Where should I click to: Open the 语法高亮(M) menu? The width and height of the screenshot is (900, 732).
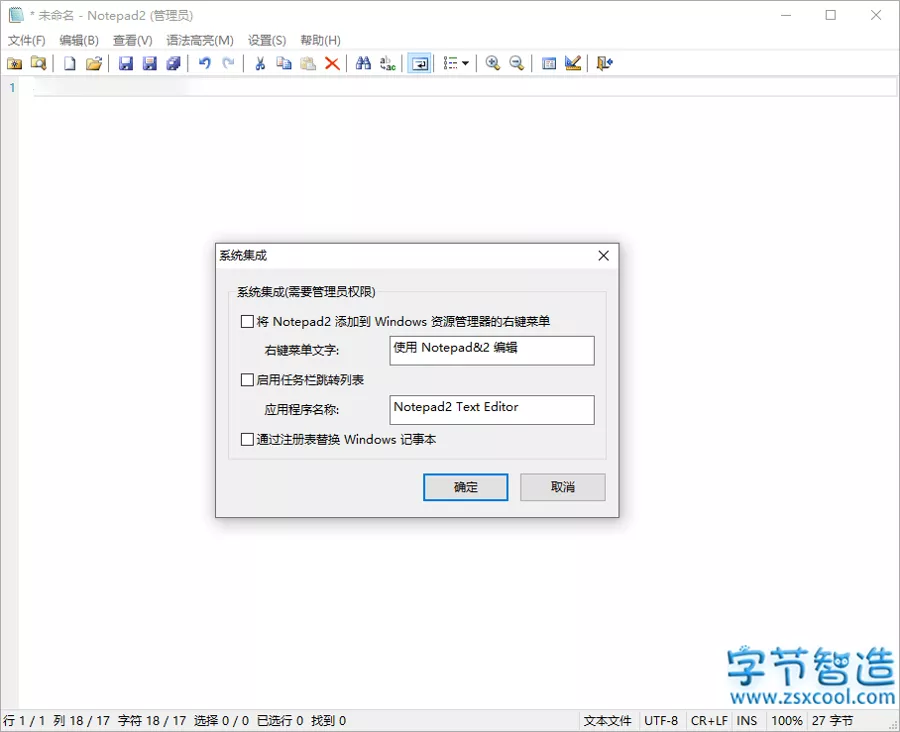point(200,40)
